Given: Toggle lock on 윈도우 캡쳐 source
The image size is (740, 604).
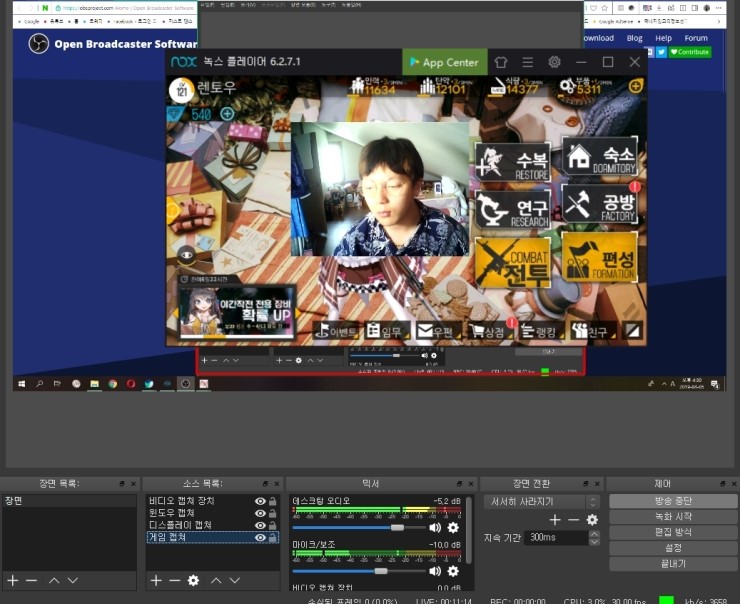Looking at the screenshot, I should tap(273, 513).
